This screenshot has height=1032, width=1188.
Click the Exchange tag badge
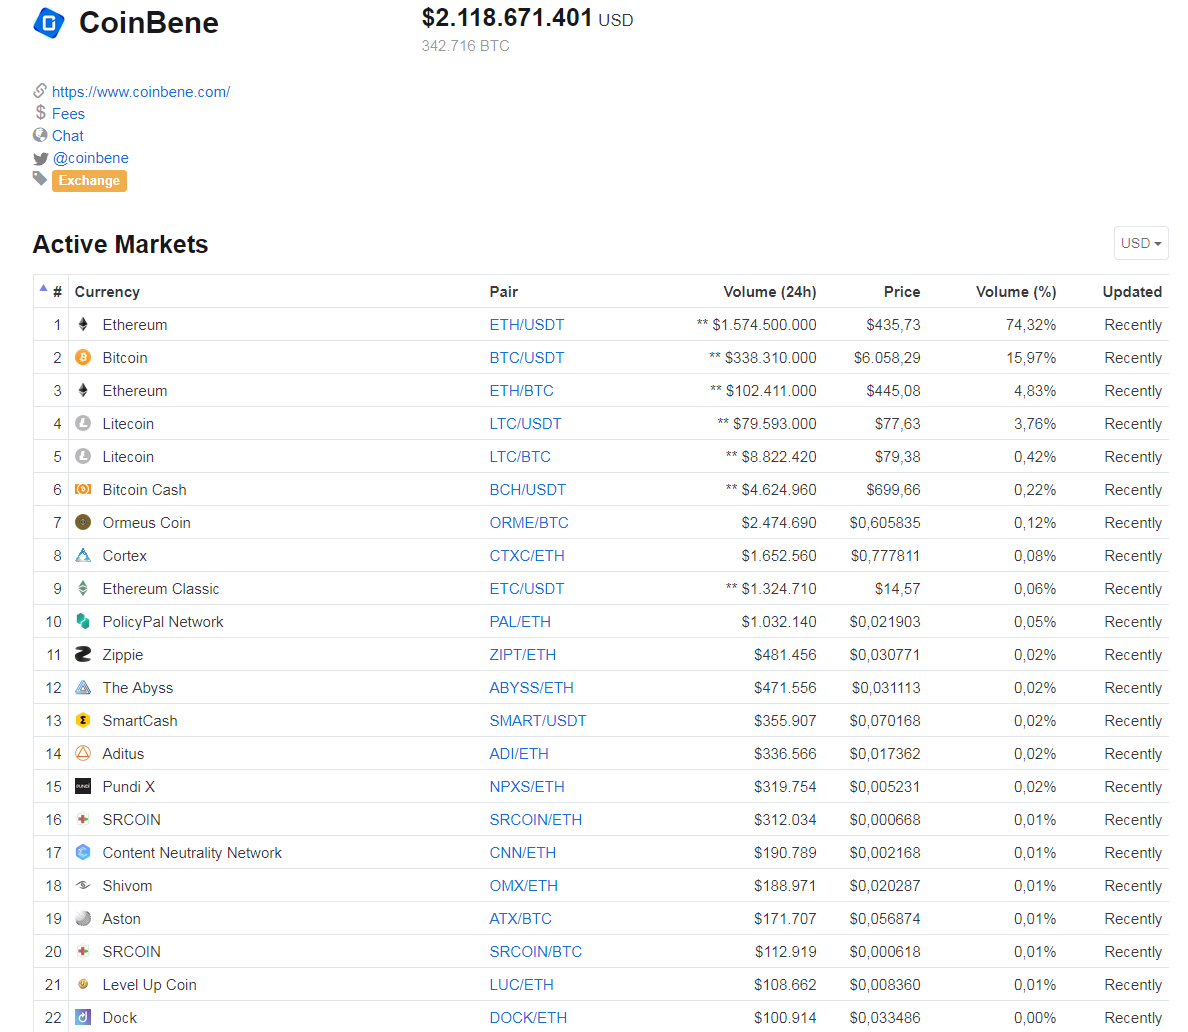[x=89, y=180]
